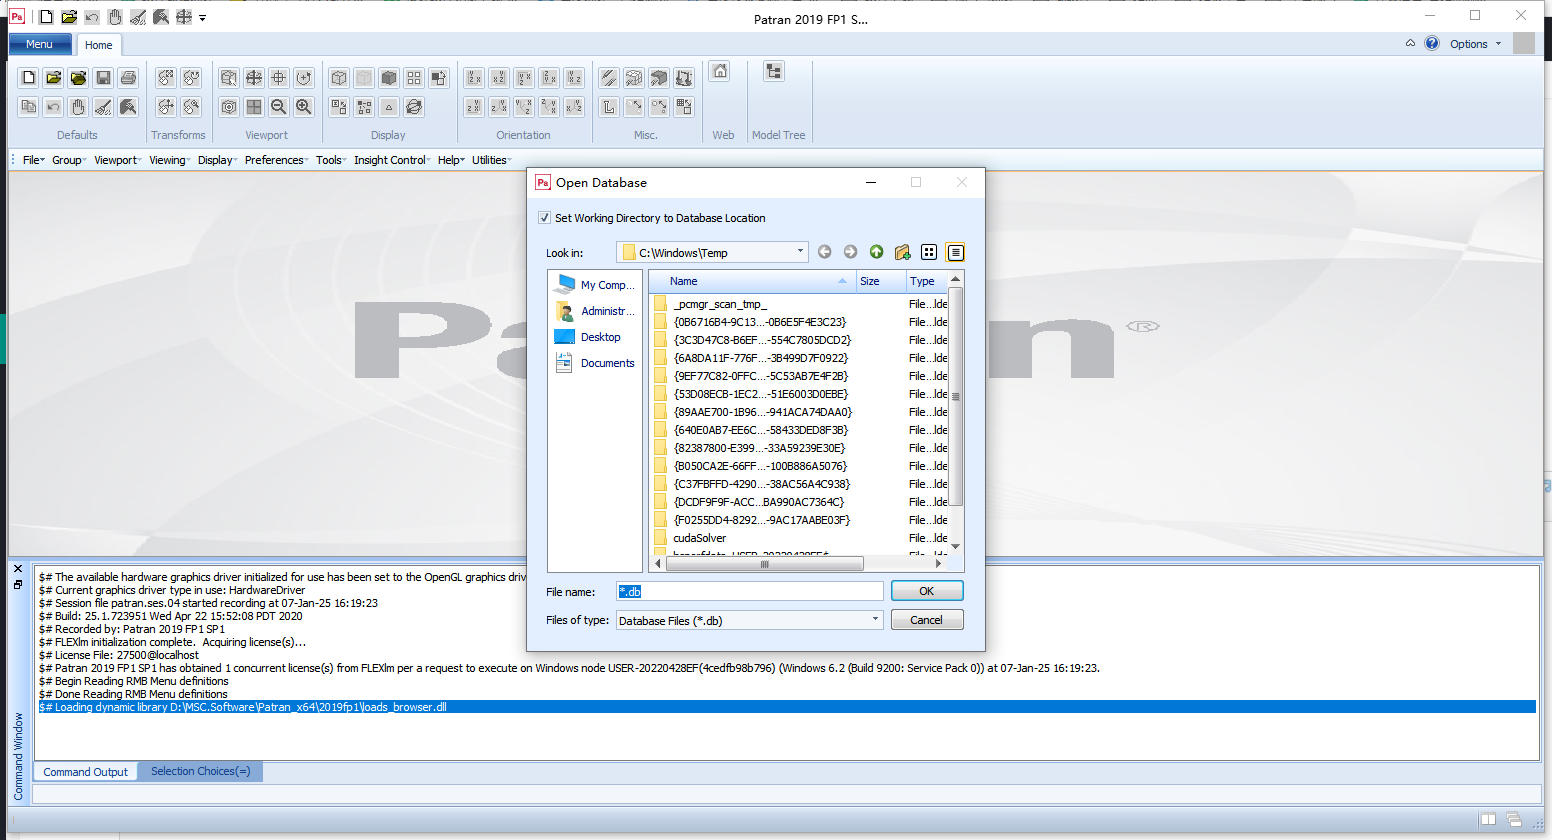
Task: Switch to the Command Output tab
Action: (86, 772)
